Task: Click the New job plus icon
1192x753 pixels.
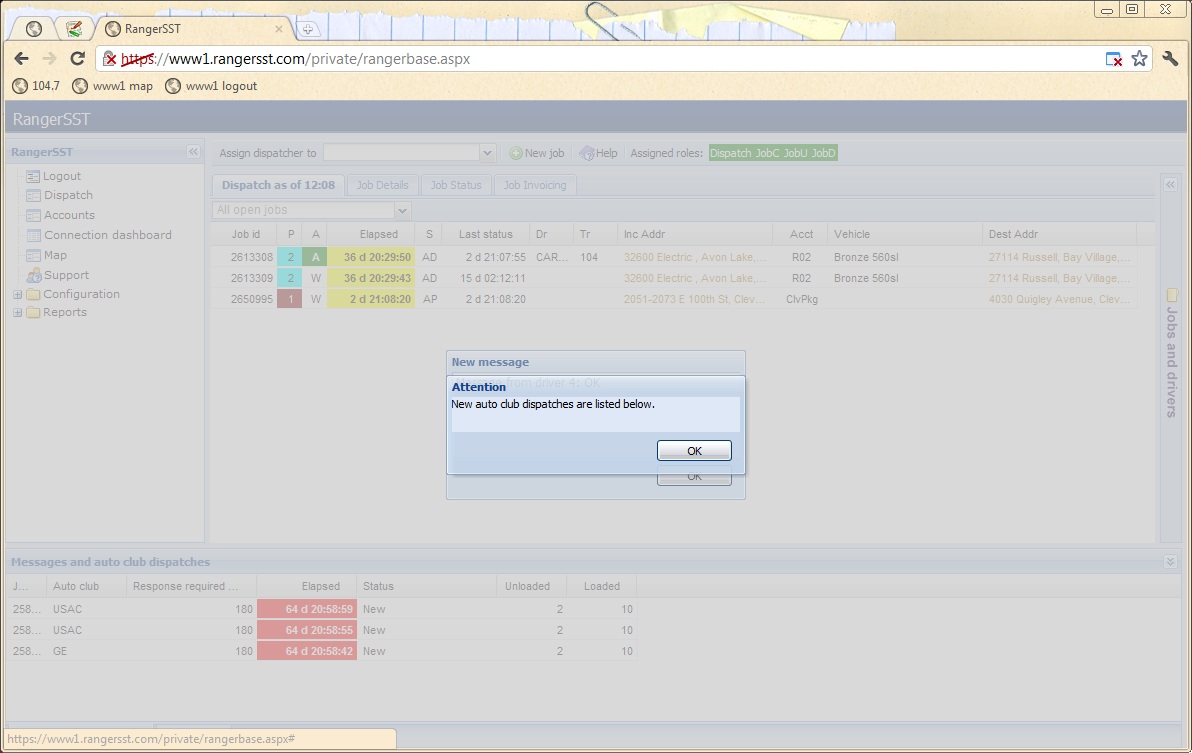Action: pos(516,153)
